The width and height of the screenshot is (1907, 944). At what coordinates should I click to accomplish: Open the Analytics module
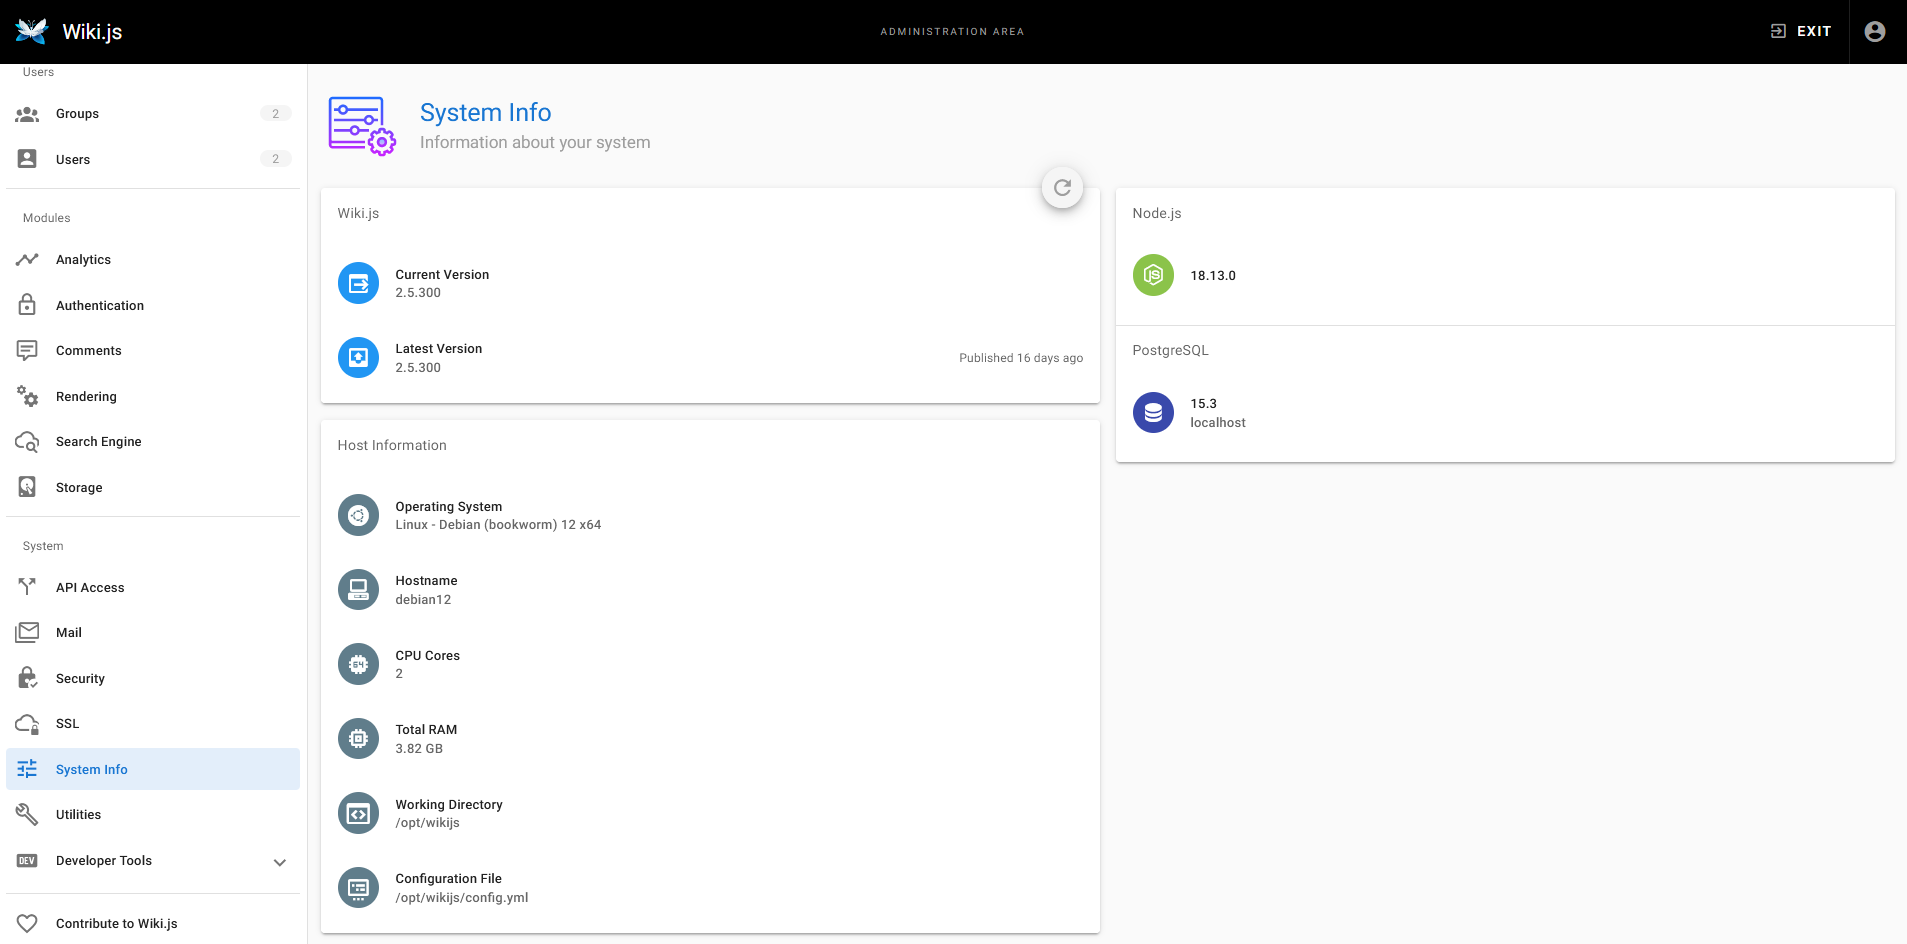153,260
